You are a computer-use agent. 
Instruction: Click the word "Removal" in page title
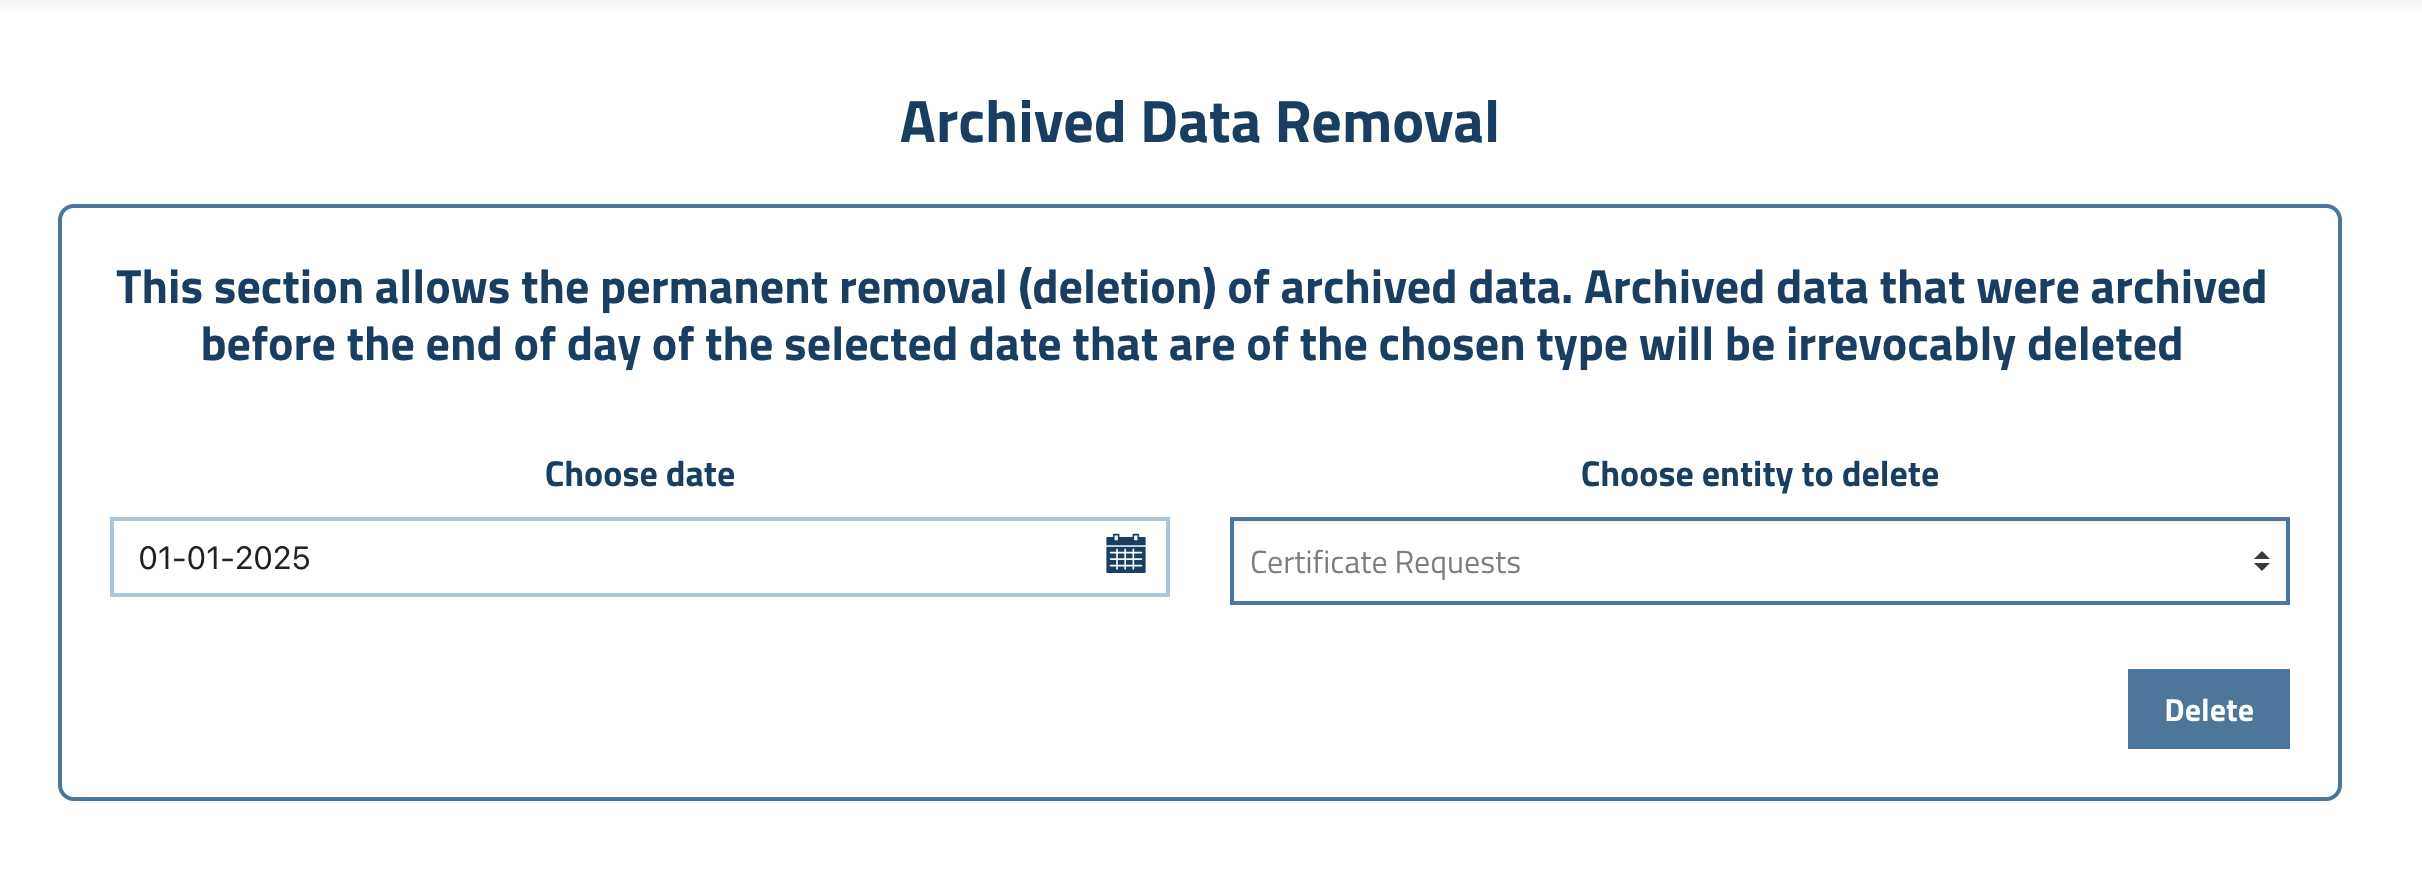[x=1387, y=123]
